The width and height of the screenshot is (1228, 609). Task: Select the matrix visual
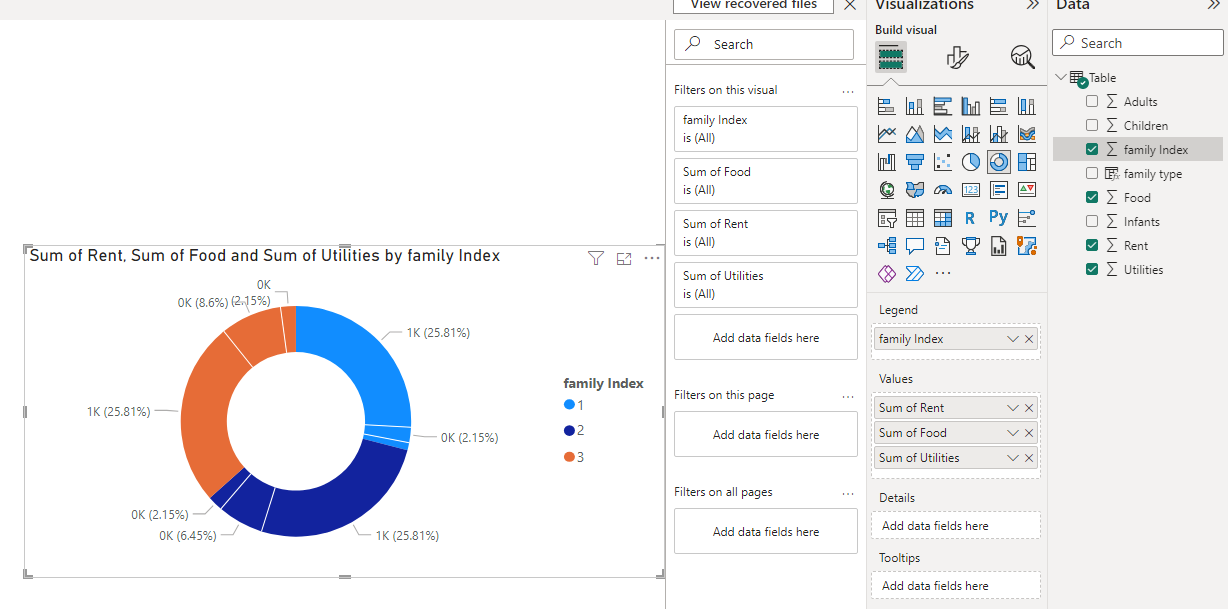[x=943, y=218]
